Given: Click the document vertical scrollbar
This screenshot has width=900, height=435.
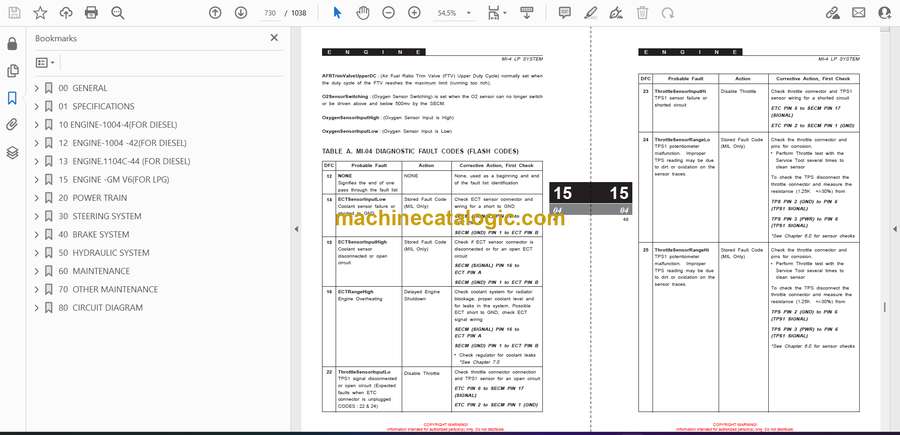Looking at the screenshot, I should (x=884, y=308).
